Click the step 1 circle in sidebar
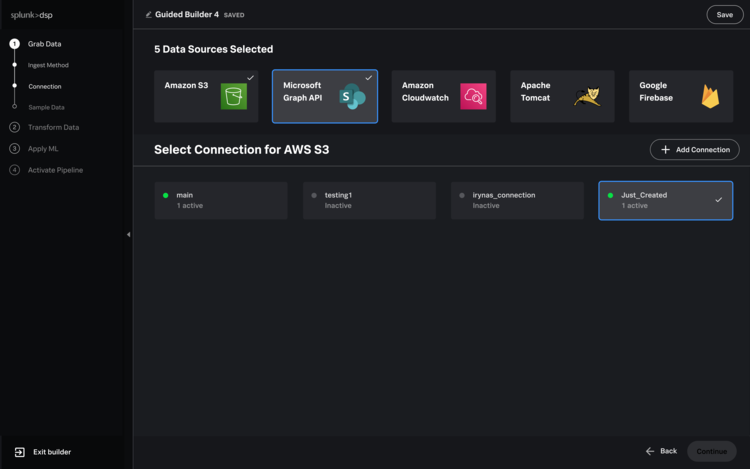Image resolution: width=750 pixels, height=469 pixels. 14,44
